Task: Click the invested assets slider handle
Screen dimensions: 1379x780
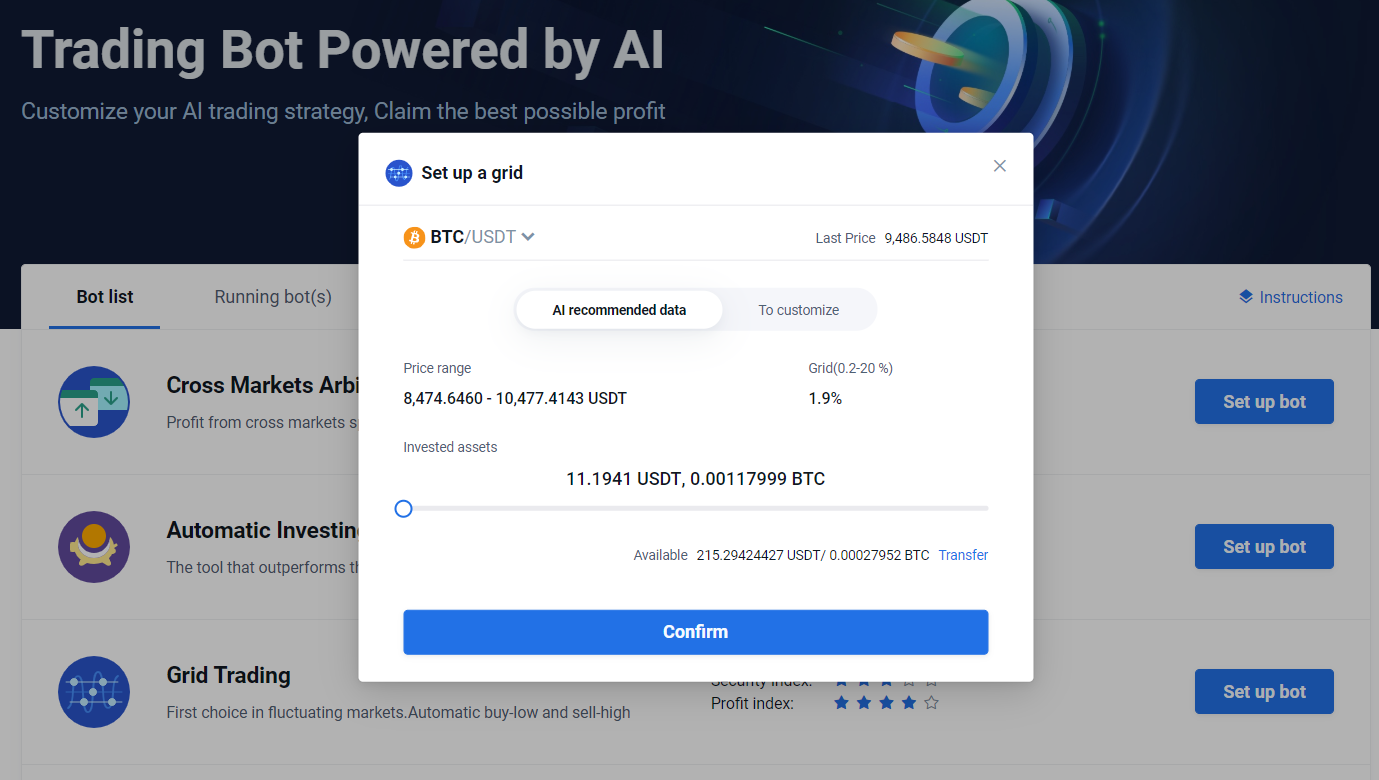Action: [403, 509]
